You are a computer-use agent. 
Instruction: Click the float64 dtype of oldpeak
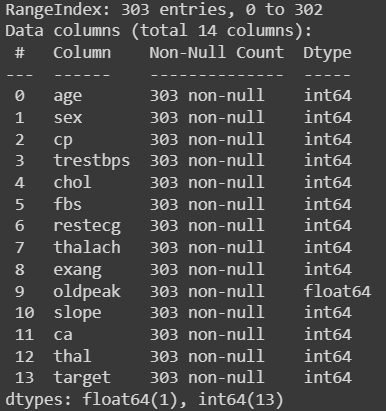pos(337,291)
